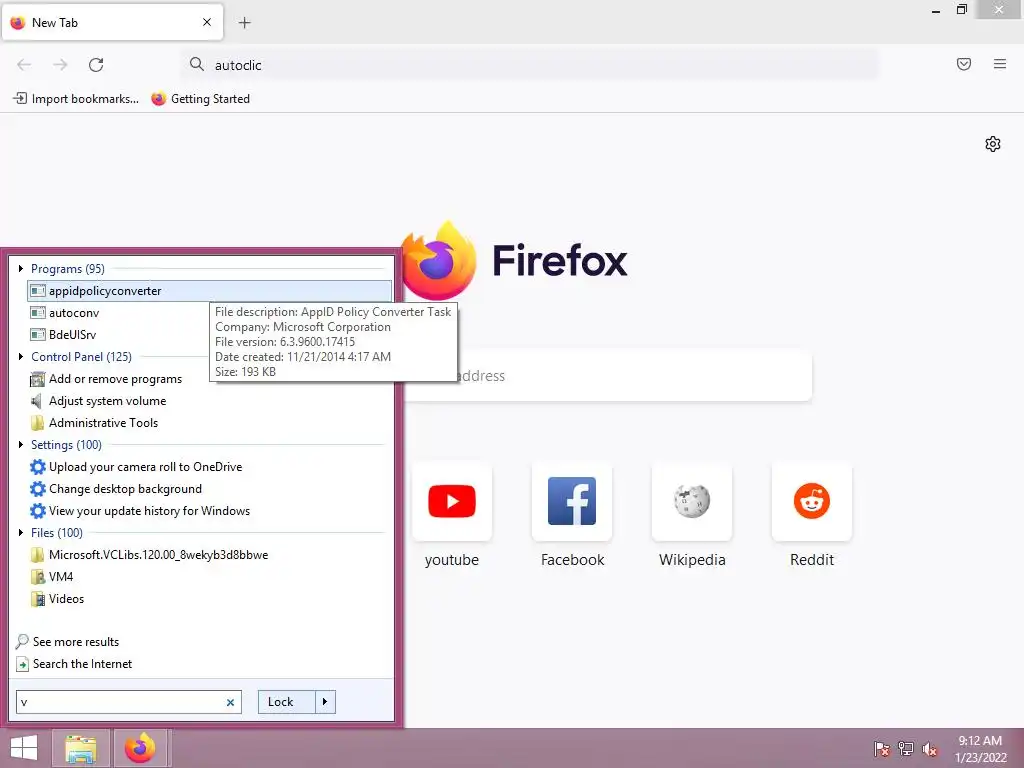The image size is (1024, 768).
Task: Click See more results
Action: [67, 642]
